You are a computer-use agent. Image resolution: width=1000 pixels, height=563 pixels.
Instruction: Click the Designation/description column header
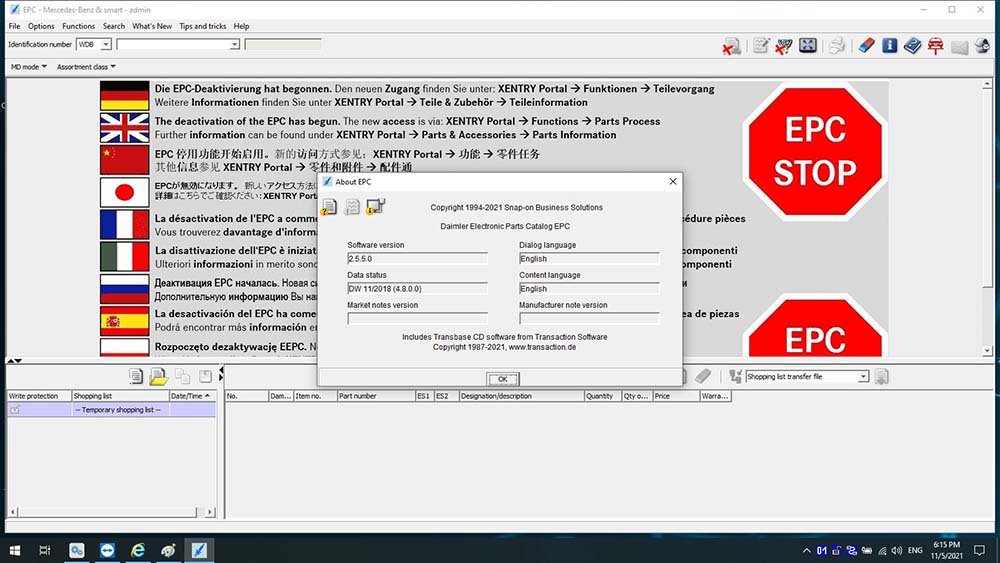click(521, 396)
